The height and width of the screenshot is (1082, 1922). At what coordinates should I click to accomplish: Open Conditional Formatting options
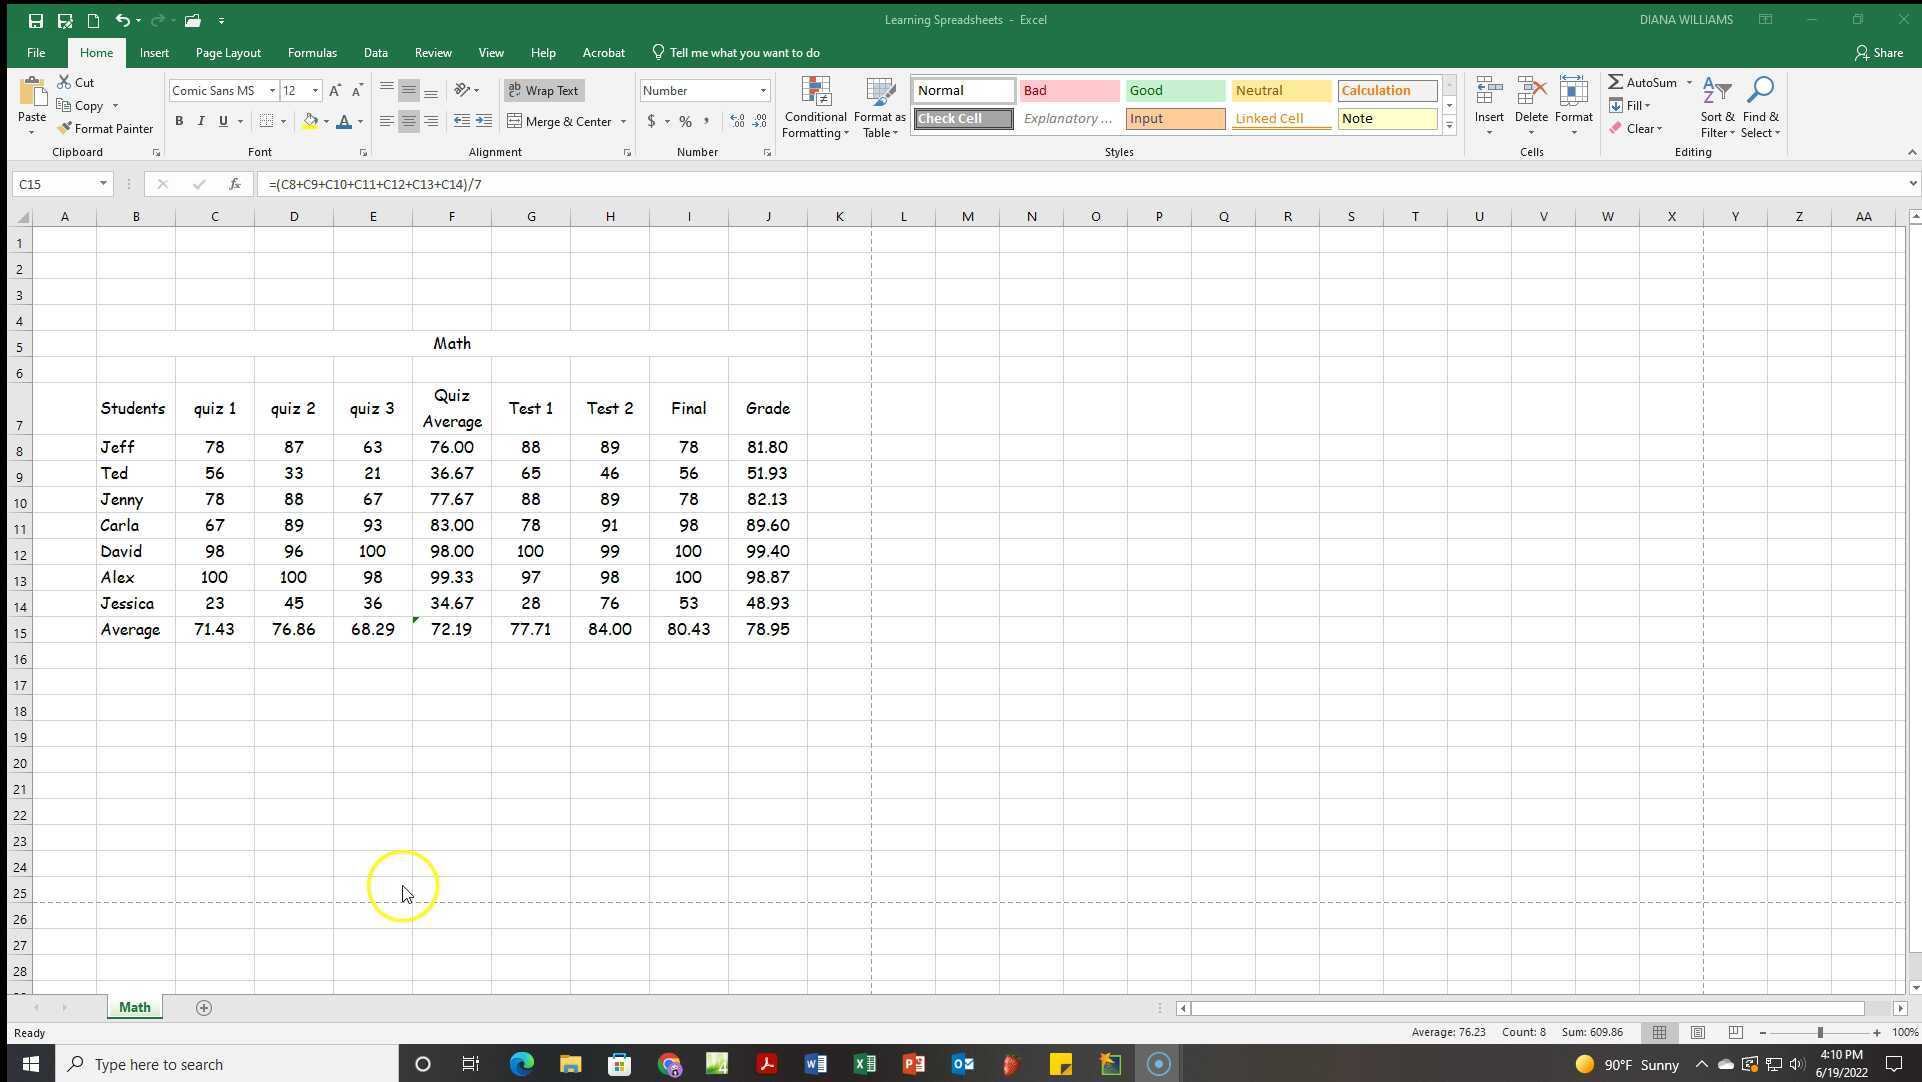point(815,107)
